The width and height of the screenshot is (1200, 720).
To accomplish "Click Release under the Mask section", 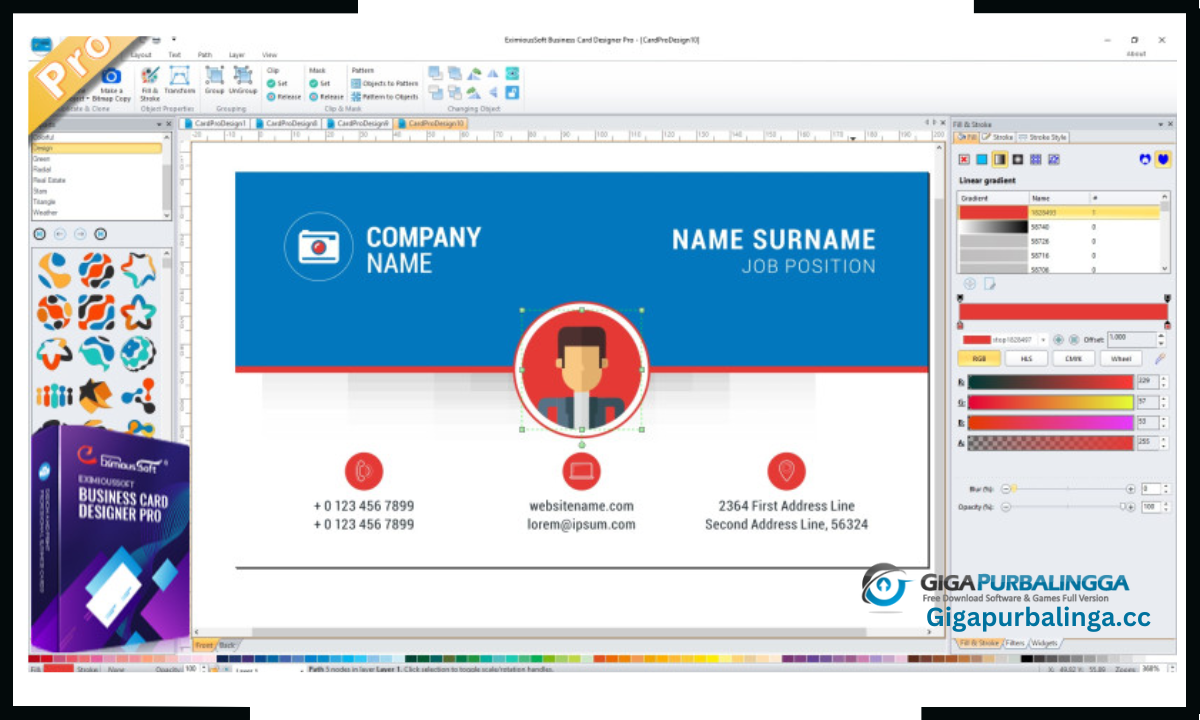I will (x=326, y=97).
